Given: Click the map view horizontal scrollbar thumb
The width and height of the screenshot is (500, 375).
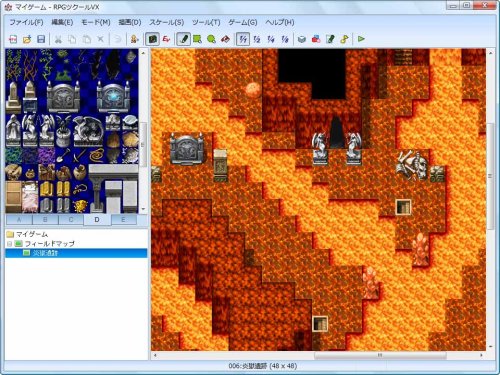Looking at the screenshot, I should 380,355.
